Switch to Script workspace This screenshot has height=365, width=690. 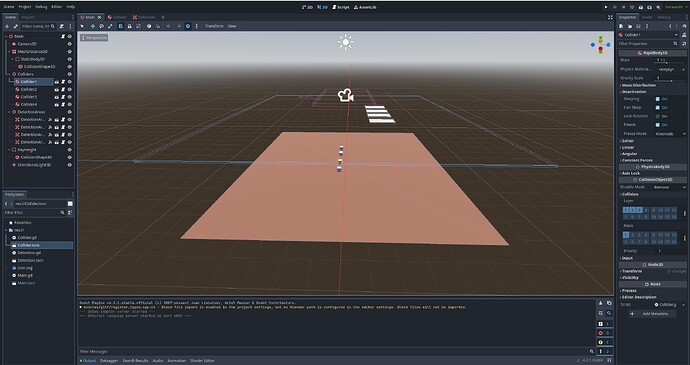tap(340, 7)
